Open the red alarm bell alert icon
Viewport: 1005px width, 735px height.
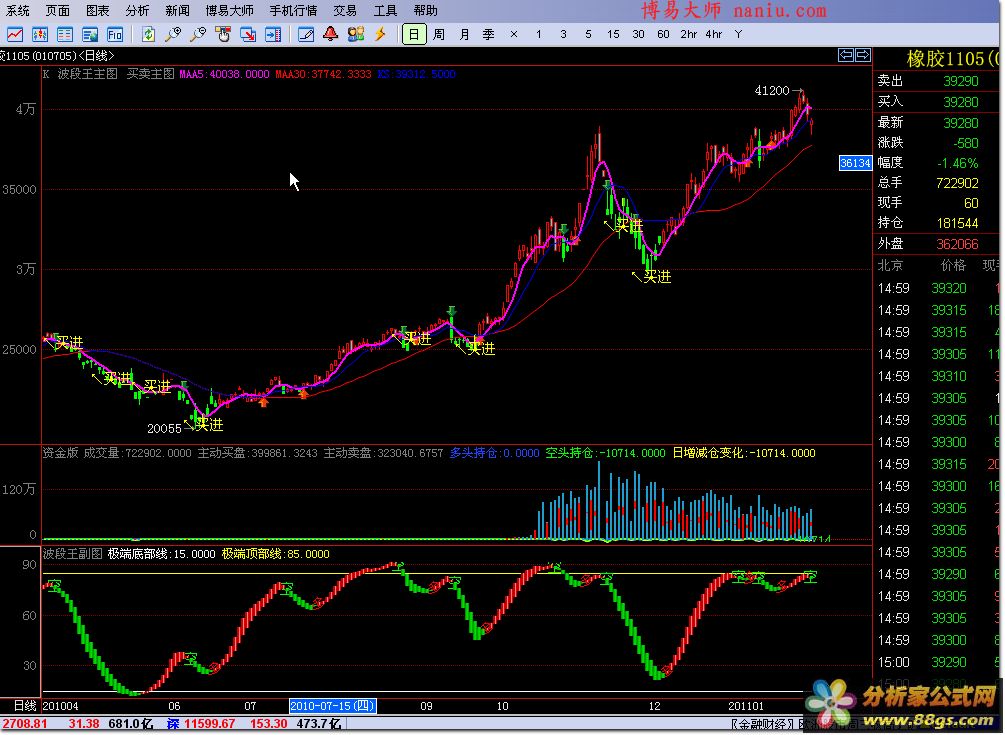click(331, 35)
